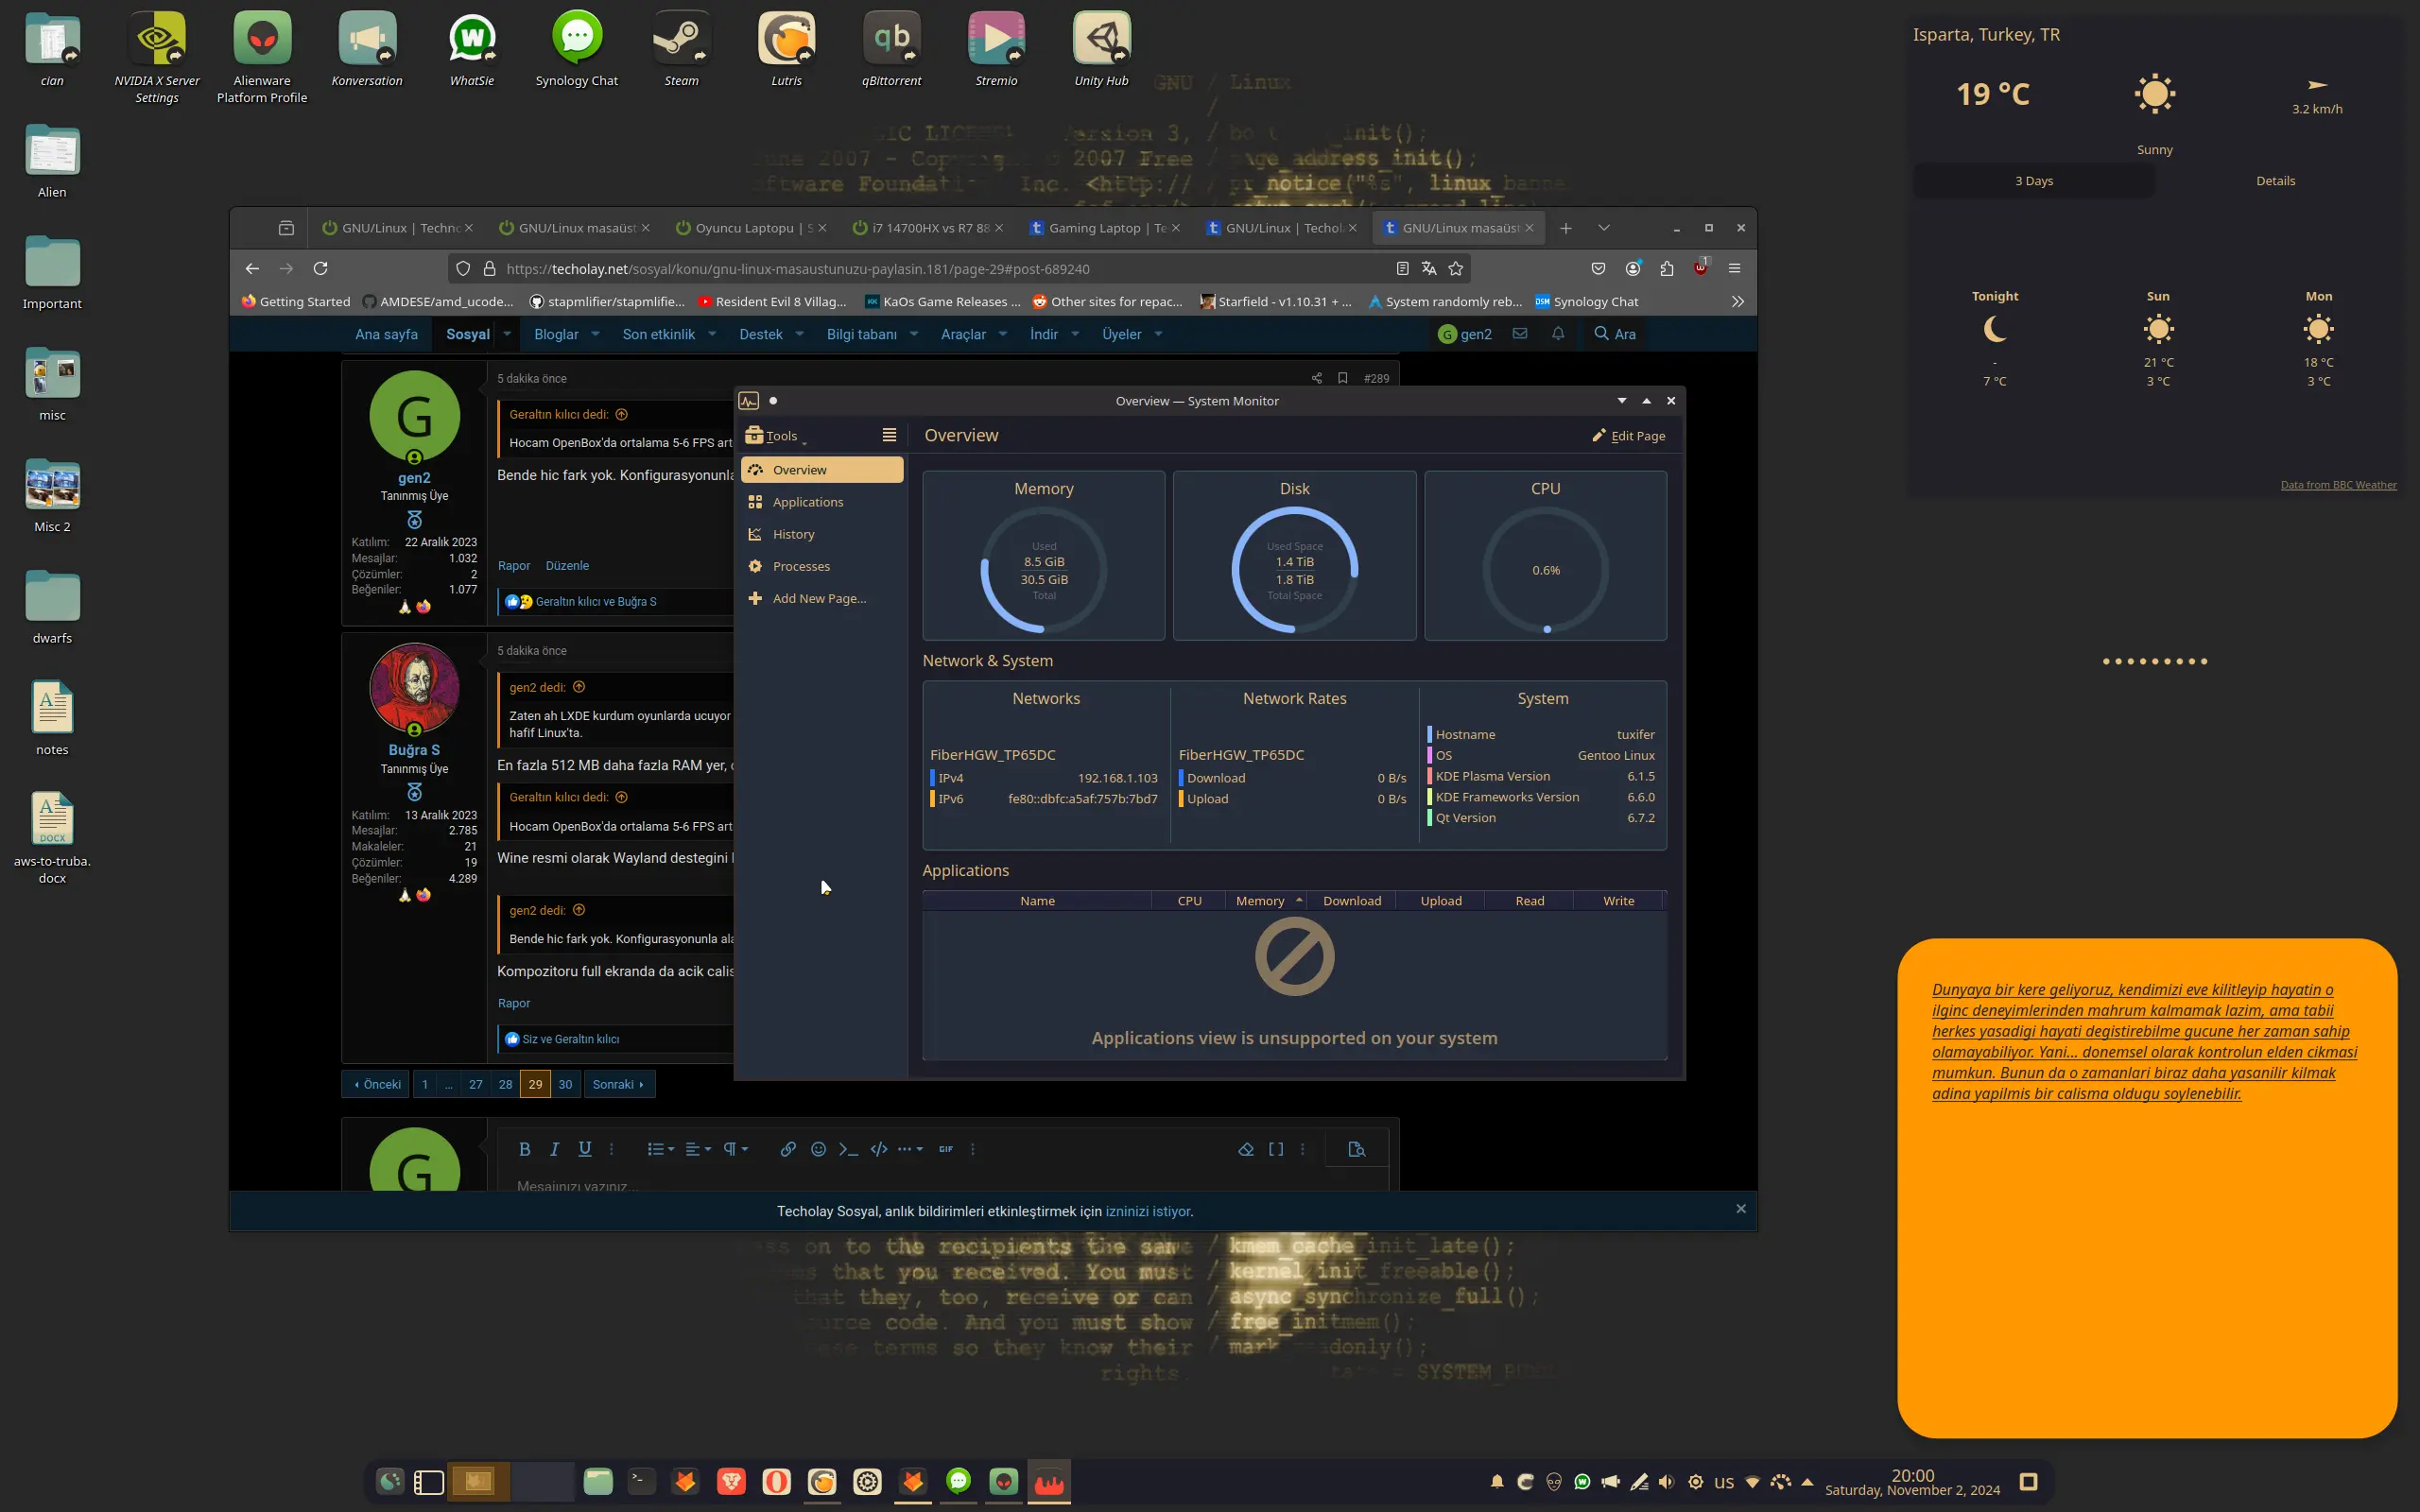Open Brave browser in taskbar
The height and width of the screenshot is (1512, 2420).
731,1482
